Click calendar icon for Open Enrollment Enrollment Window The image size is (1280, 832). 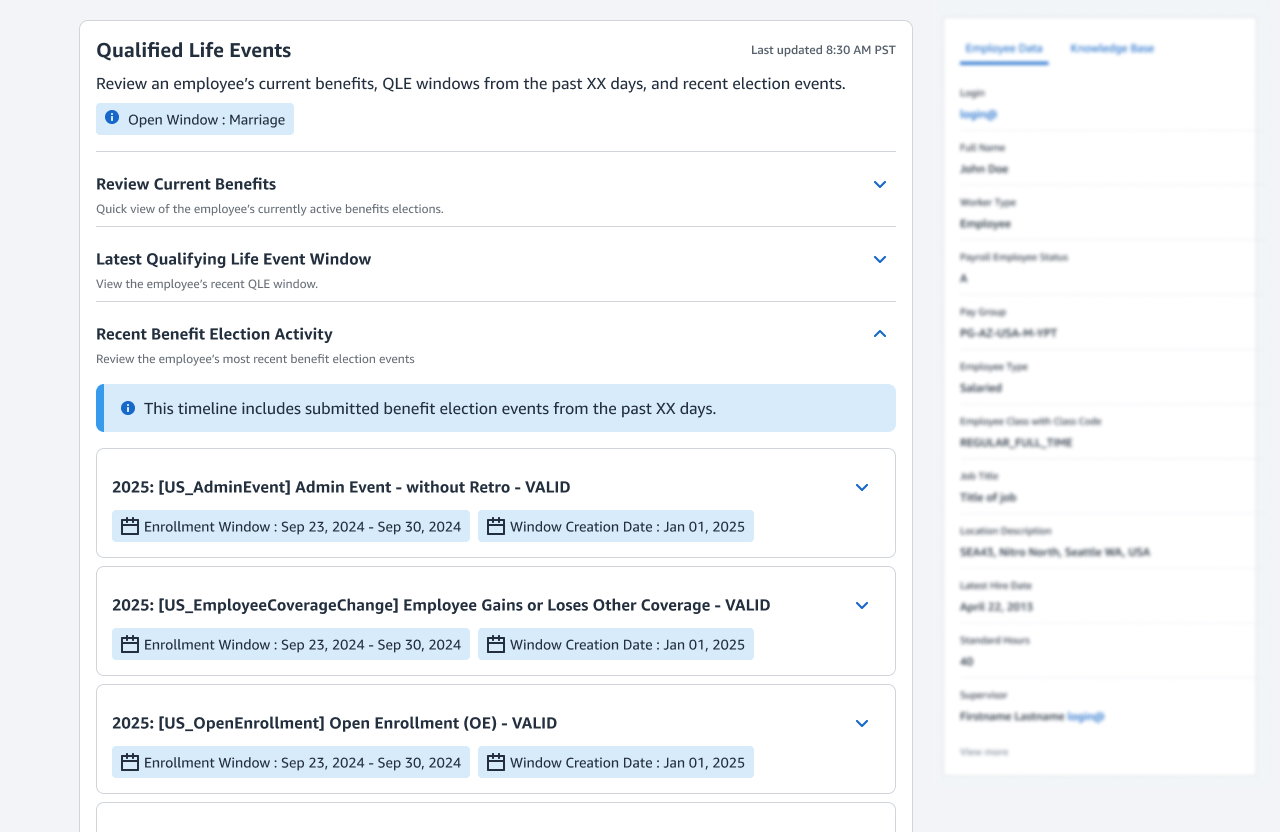(x=130, y=762)
